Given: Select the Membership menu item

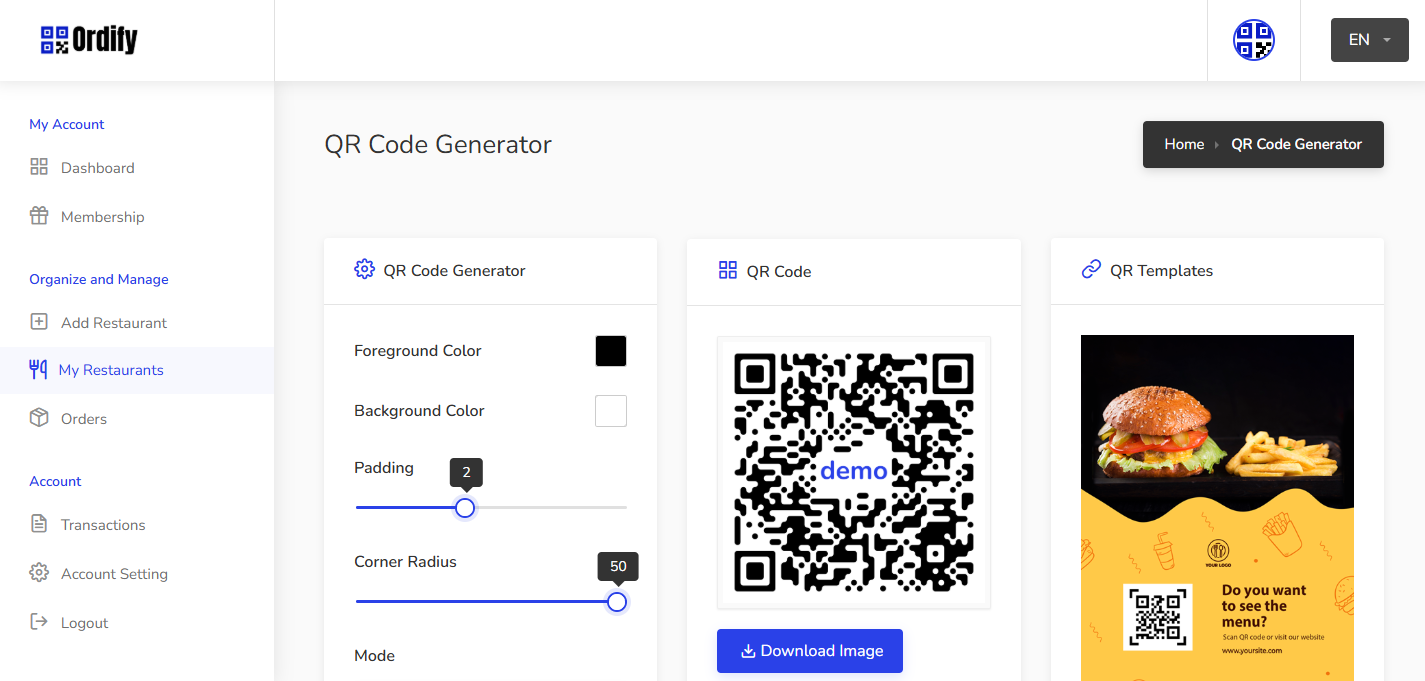Looking at the screenshot, I should pos(102,217).
